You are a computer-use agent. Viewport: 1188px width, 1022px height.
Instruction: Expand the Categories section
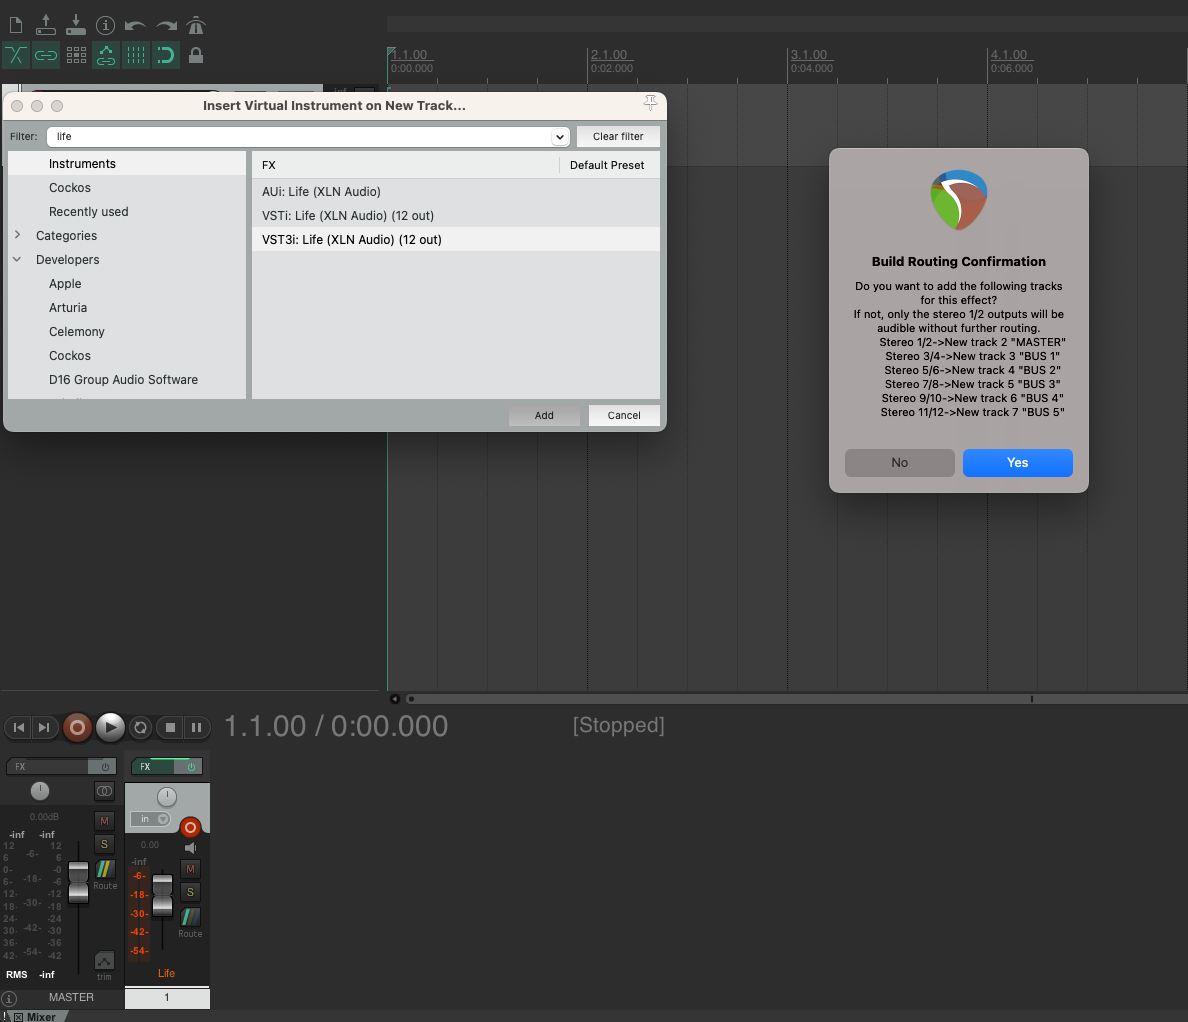pyautogui.click(x=18, y=235)
